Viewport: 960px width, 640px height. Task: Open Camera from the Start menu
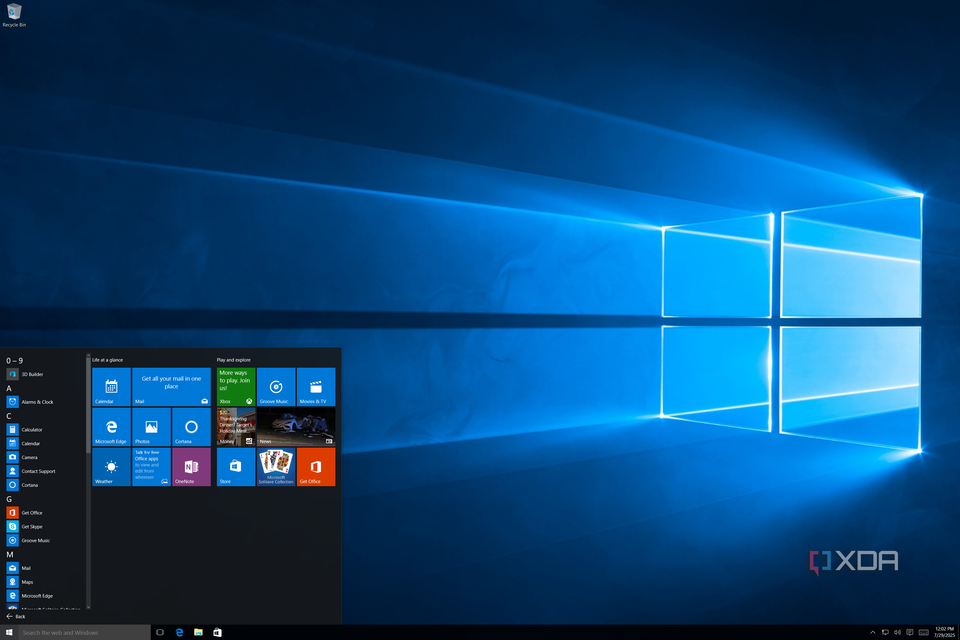tap(30, 457)
